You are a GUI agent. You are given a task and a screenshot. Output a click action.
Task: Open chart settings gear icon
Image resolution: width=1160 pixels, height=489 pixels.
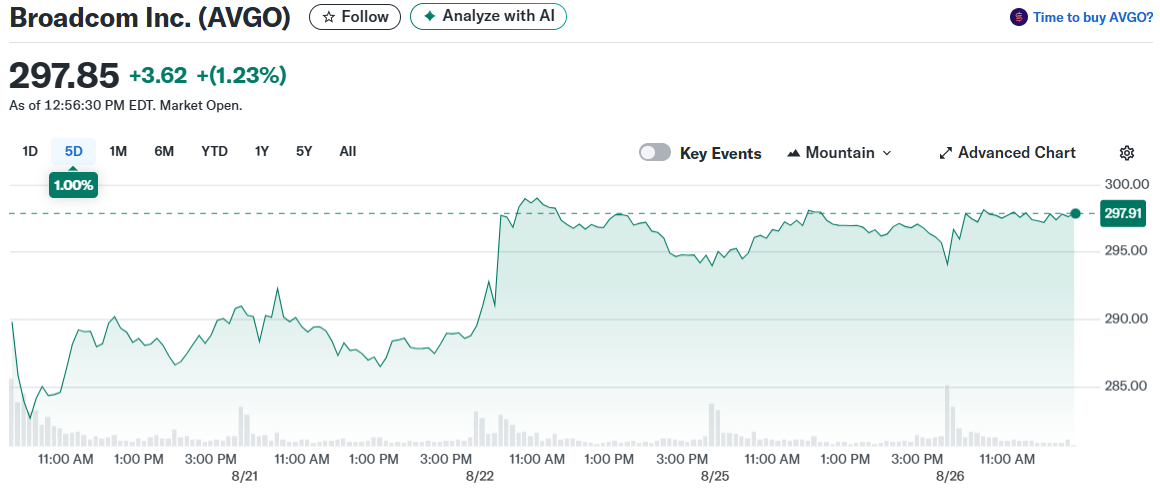[x=1127, y=153]
